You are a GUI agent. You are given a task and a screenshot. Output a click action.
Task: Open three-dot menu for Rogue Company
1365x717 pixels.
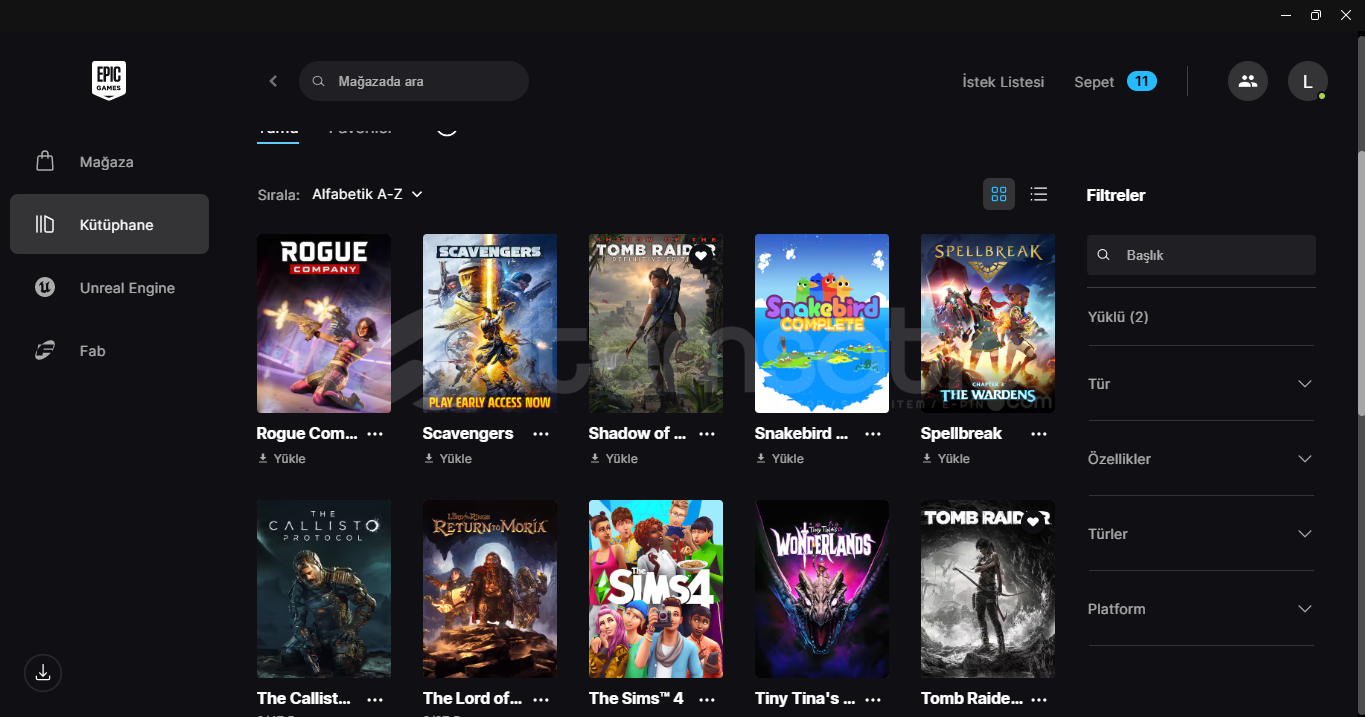[x=375, y=434]
